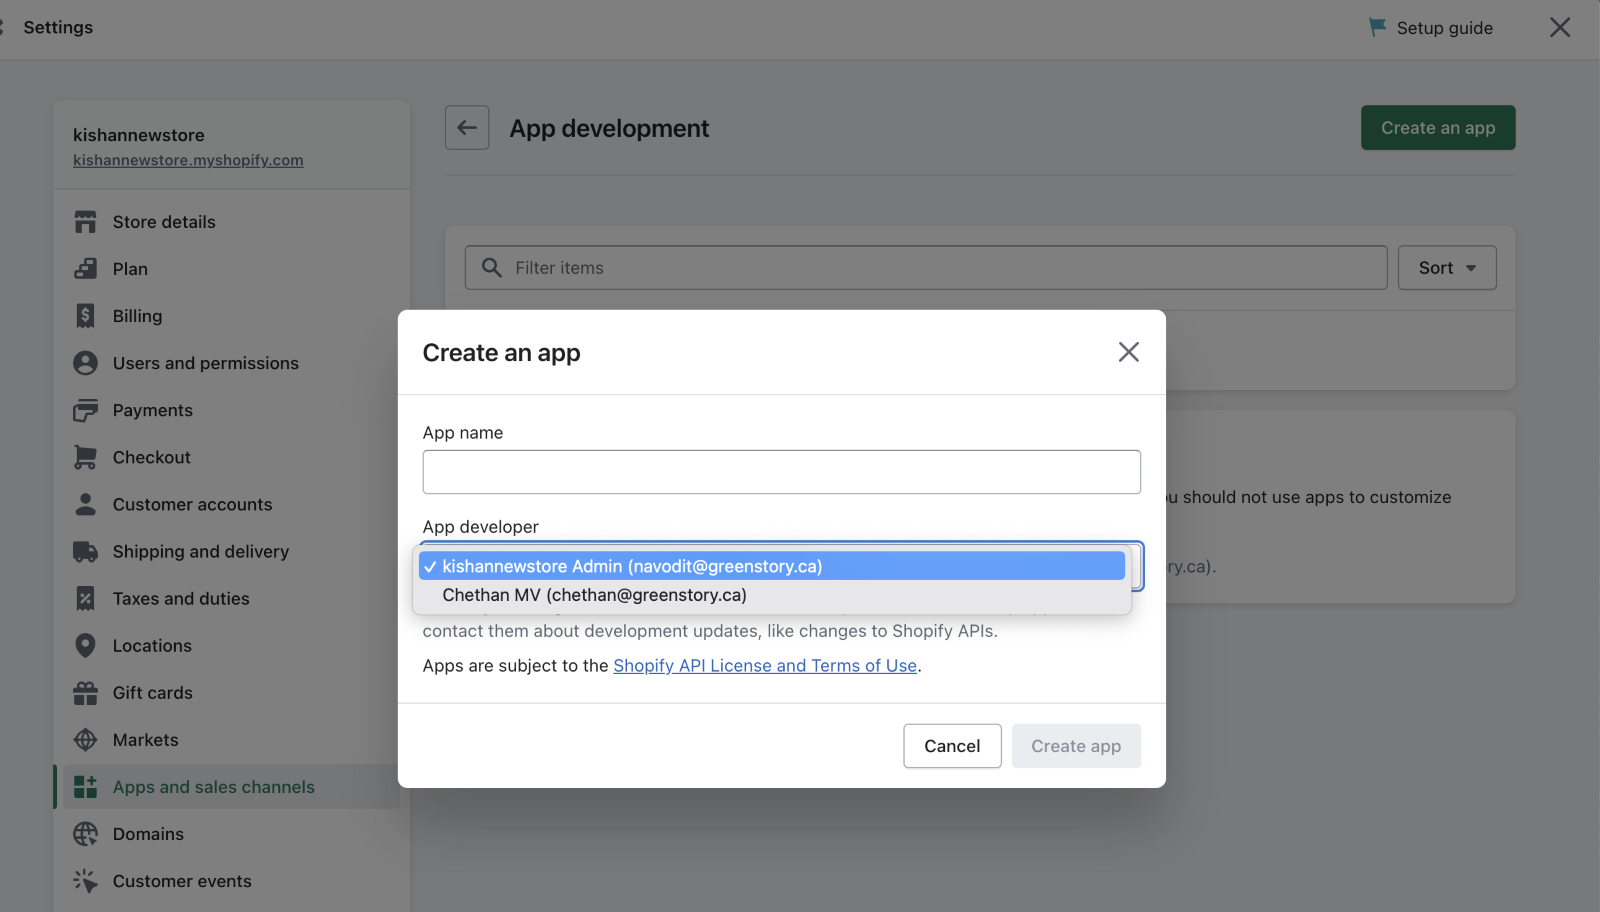
Task: Click the Shipping and delivery truck icon
Action: click(x=86, y=551)
